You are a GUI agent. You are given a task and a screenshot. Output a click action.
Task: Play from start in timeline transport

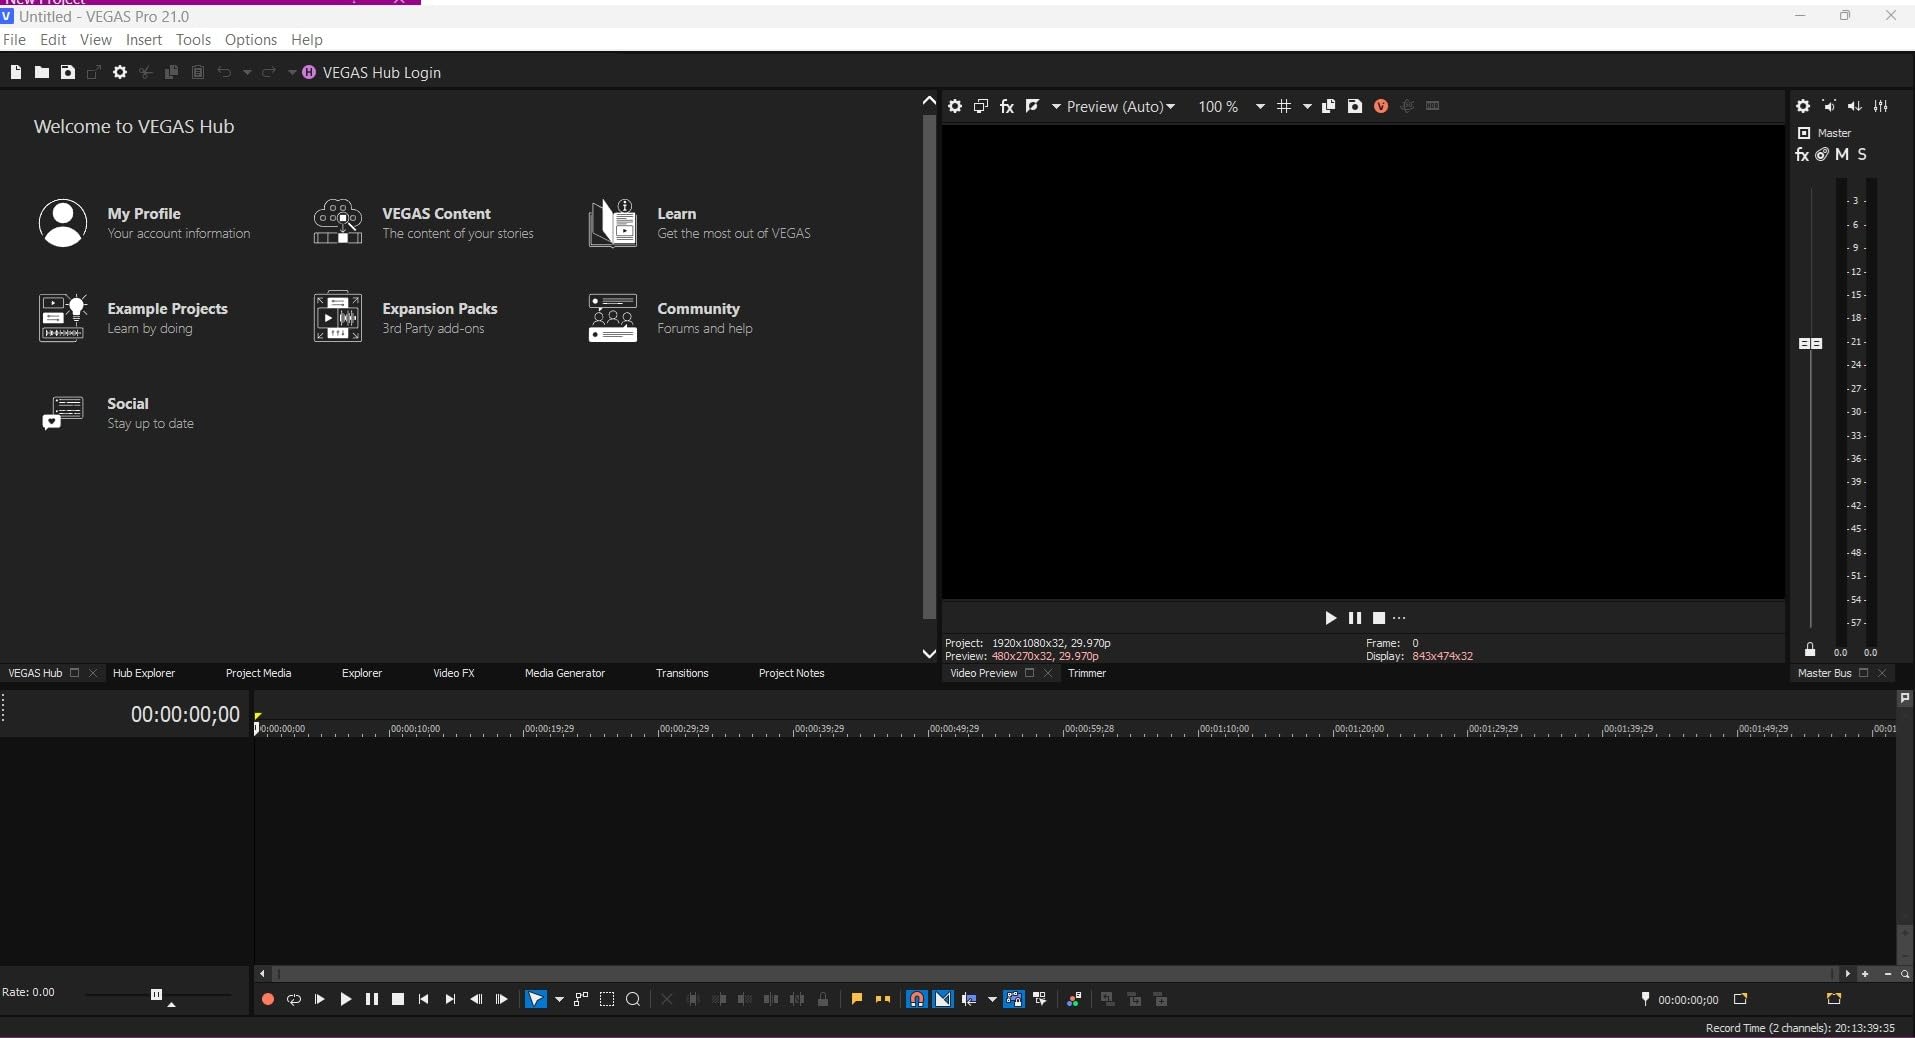click(x=319, y=999)
